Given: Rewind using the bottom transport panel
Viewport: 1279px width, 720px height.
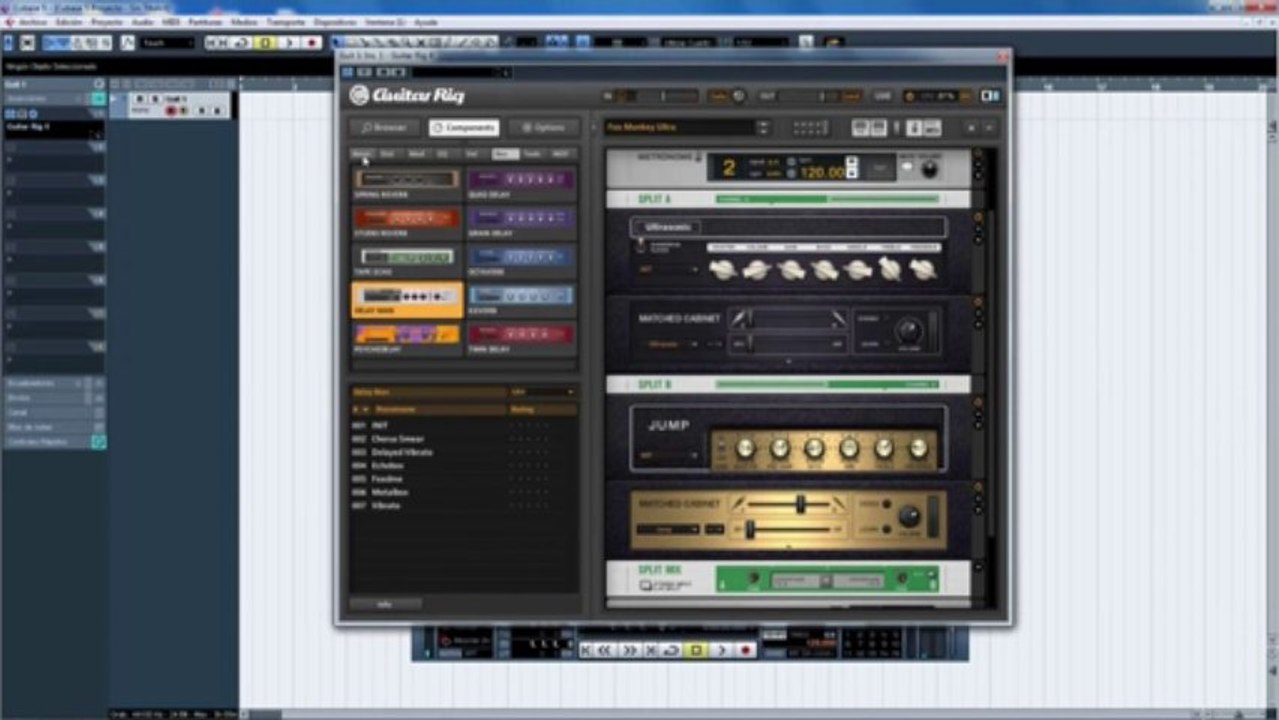Looking at the screenshot, I should [606, 650].
